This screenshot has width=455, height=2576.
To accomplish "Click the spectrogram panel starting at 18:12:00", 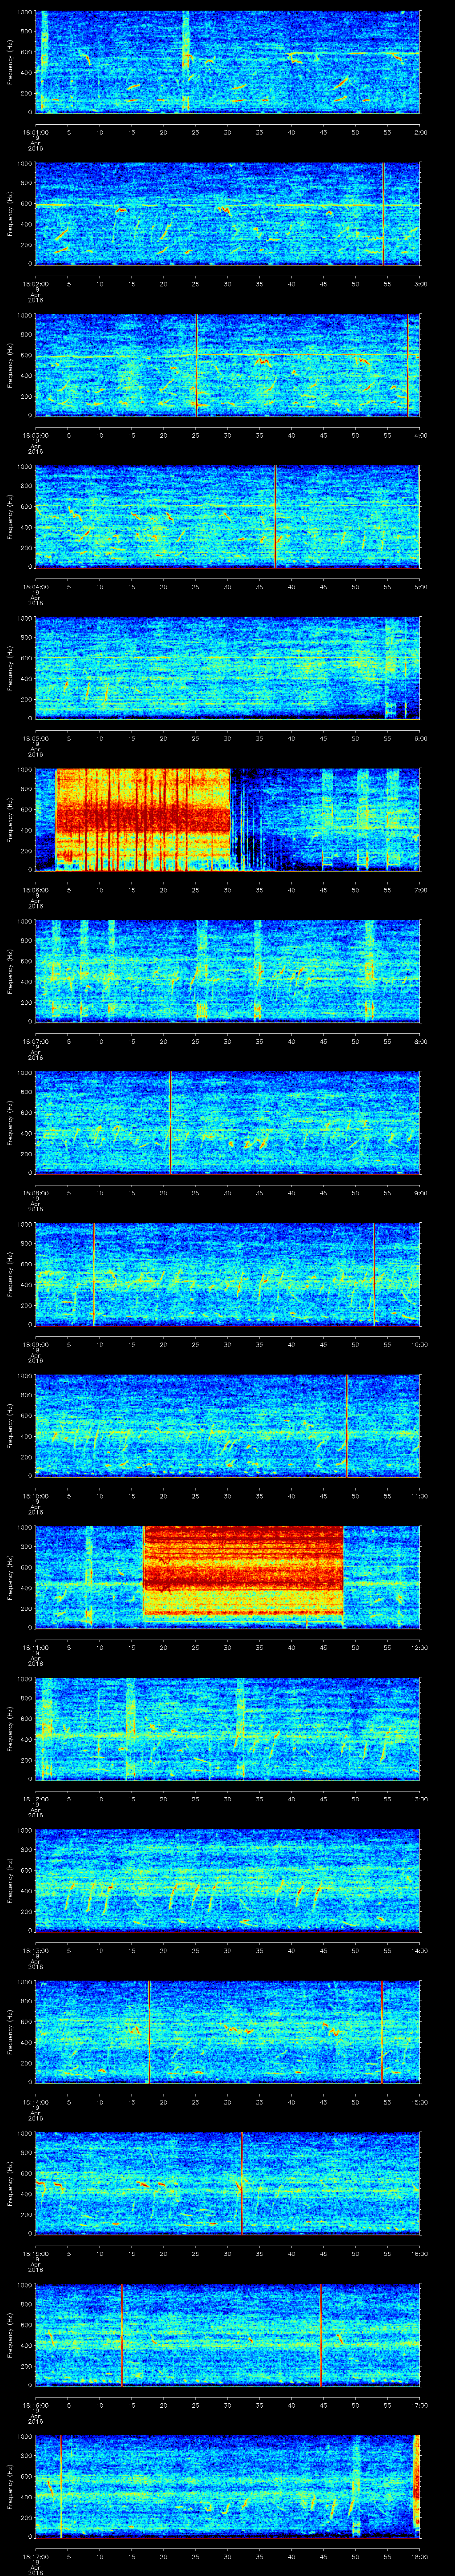I will coord(227,1728).
